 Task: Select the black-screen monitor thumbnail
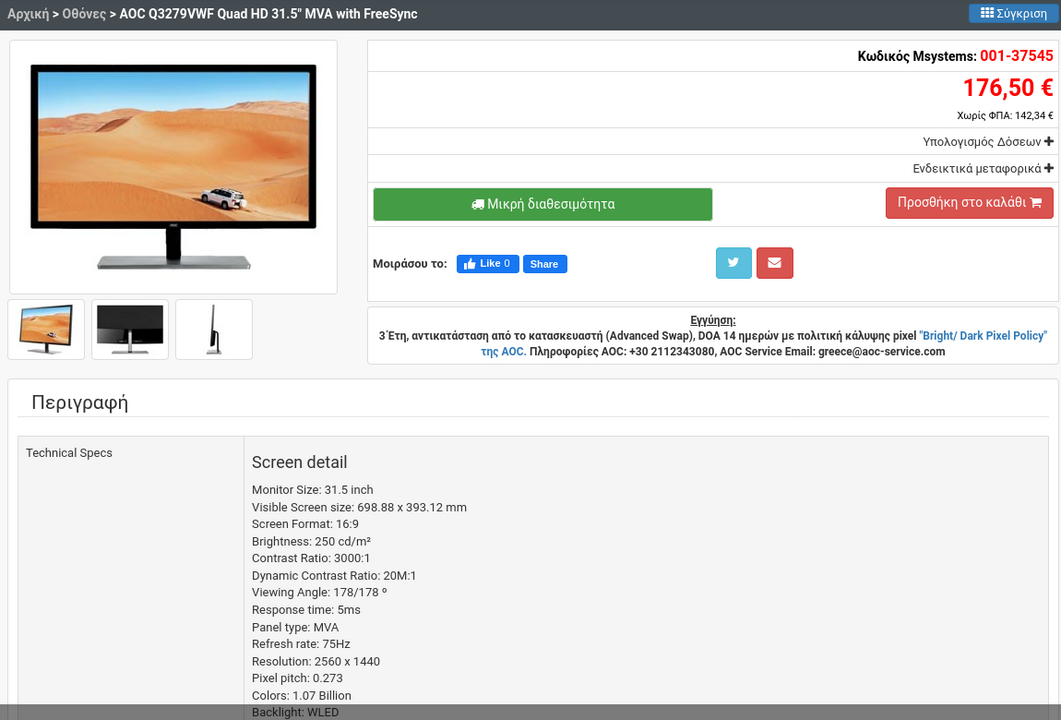tap(130, 330)
